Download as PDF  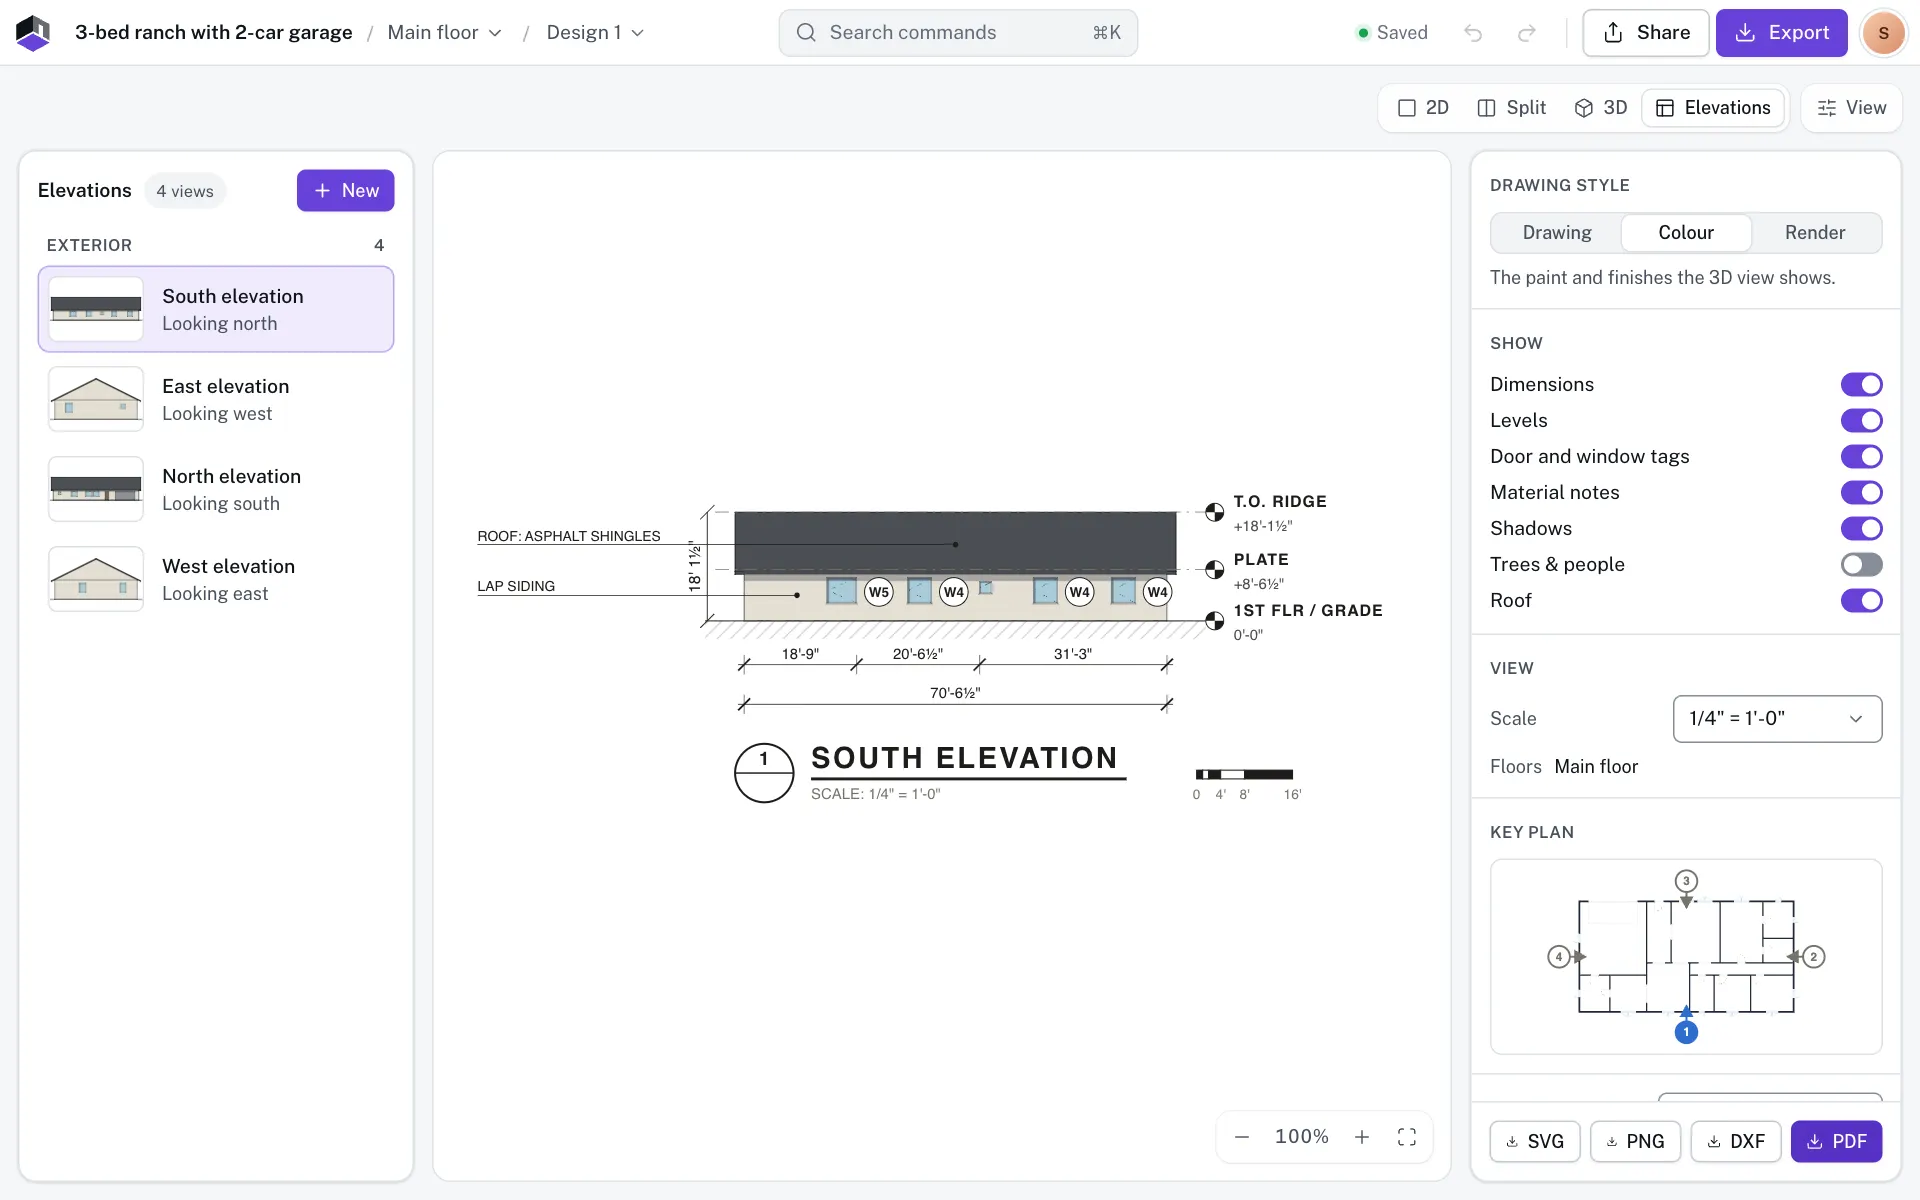1836,1141
